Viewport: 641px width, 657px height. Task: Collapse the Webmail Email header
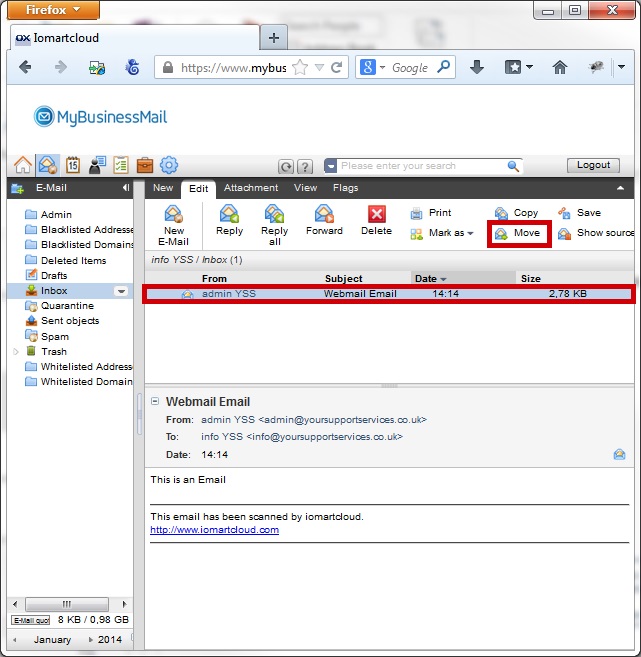coord(155,401)
